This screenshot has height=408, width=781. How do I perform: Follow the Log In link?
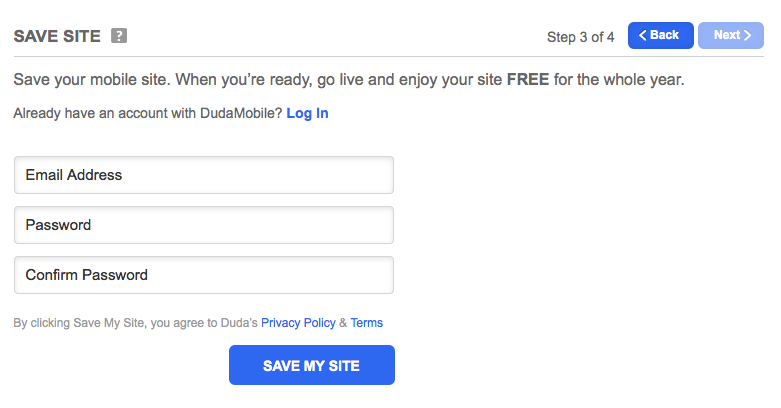[x=307, y=113]
